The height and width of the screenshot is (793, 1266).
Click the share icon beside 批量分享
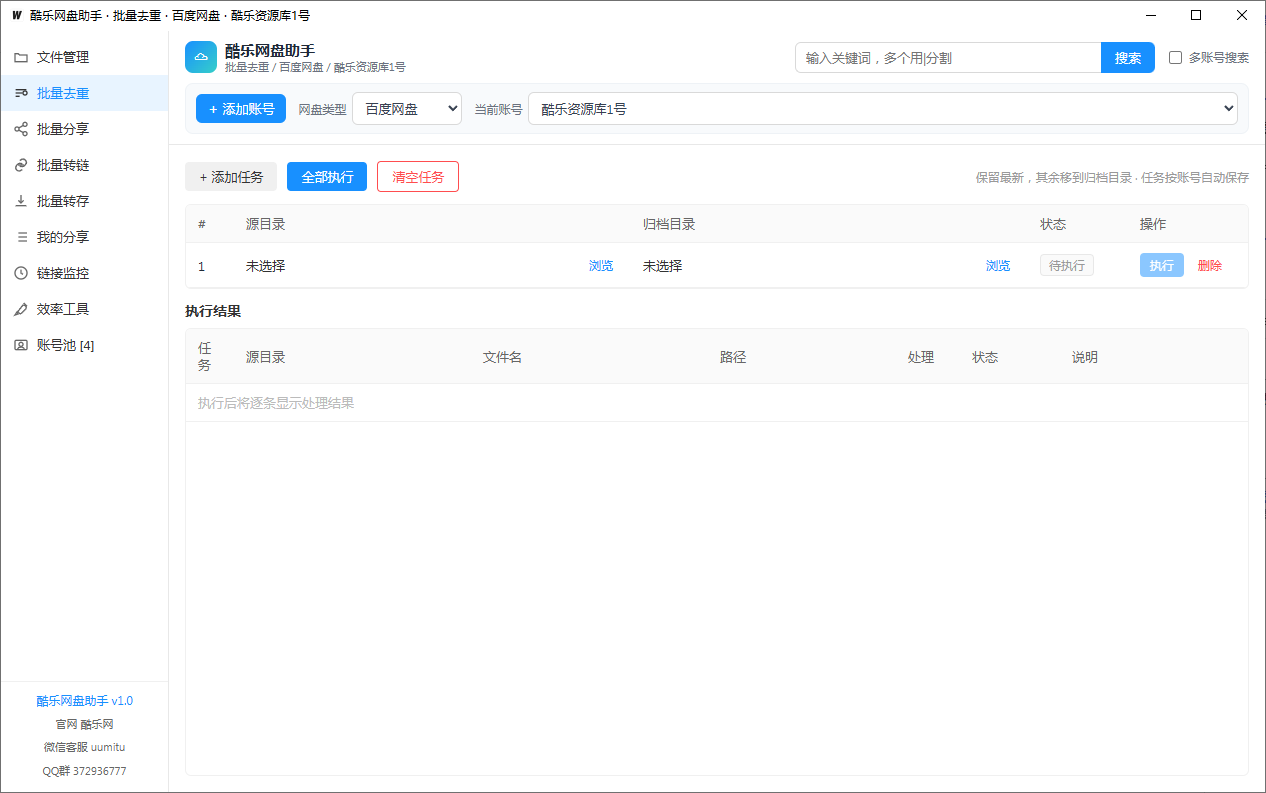tap(21, 129)
